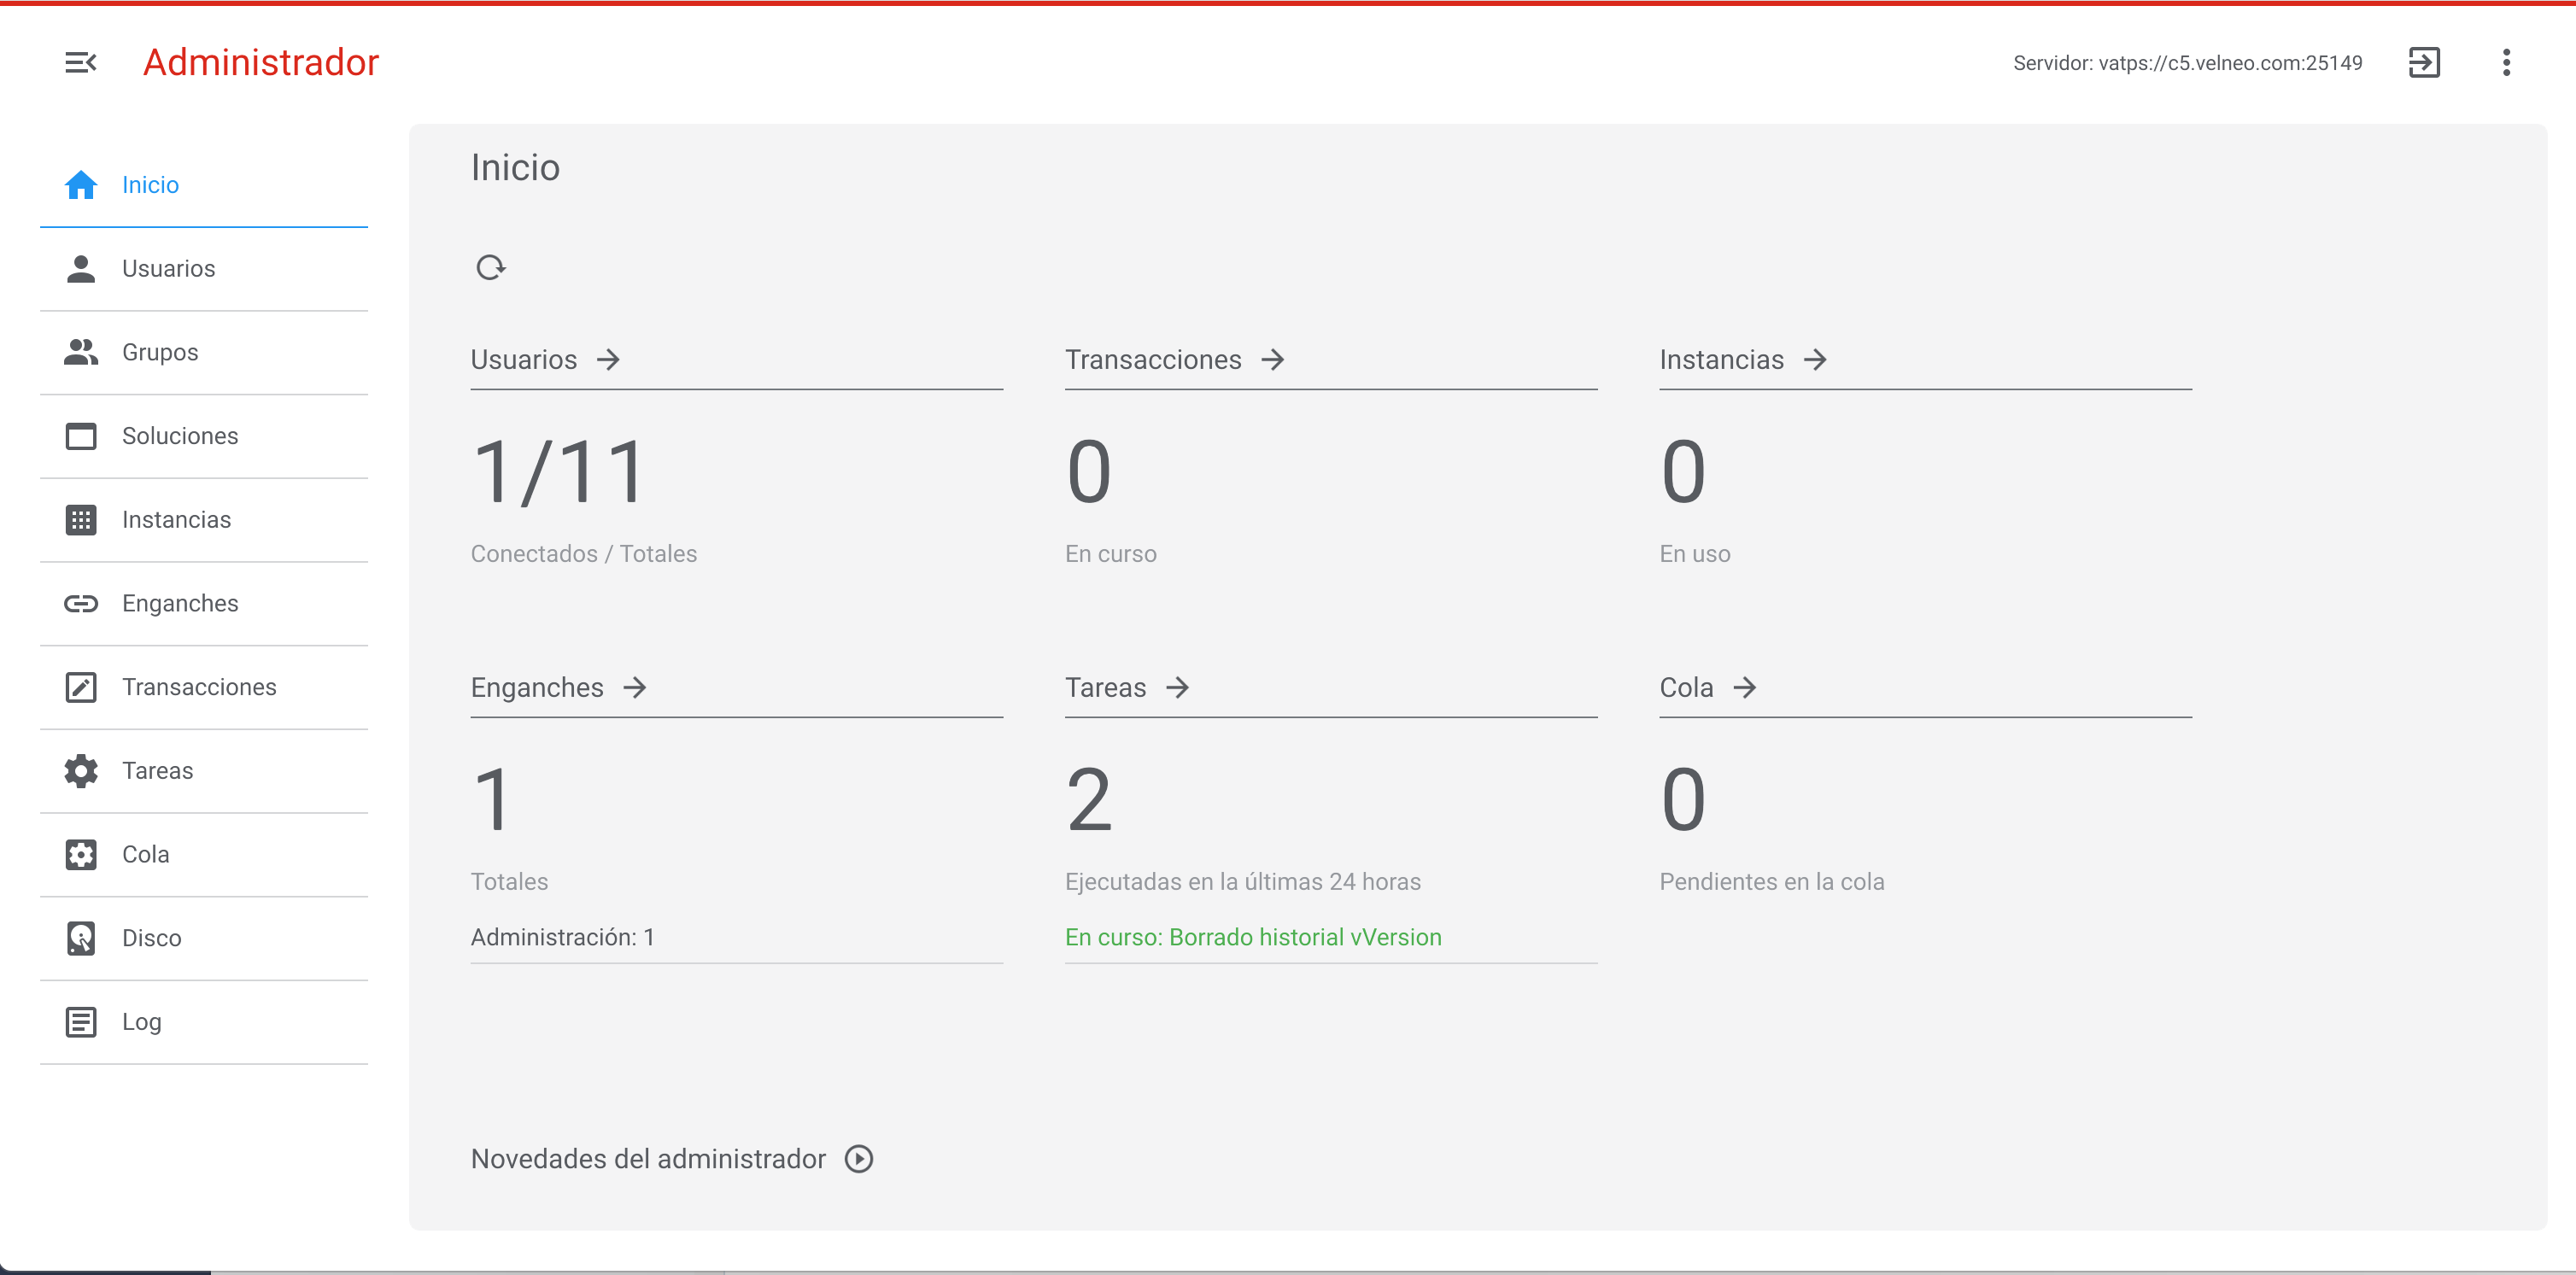The image size is (2576, 1275).
Task: Click the Soluciones window icon in sidebar
Action: click(x=81, y=436)
